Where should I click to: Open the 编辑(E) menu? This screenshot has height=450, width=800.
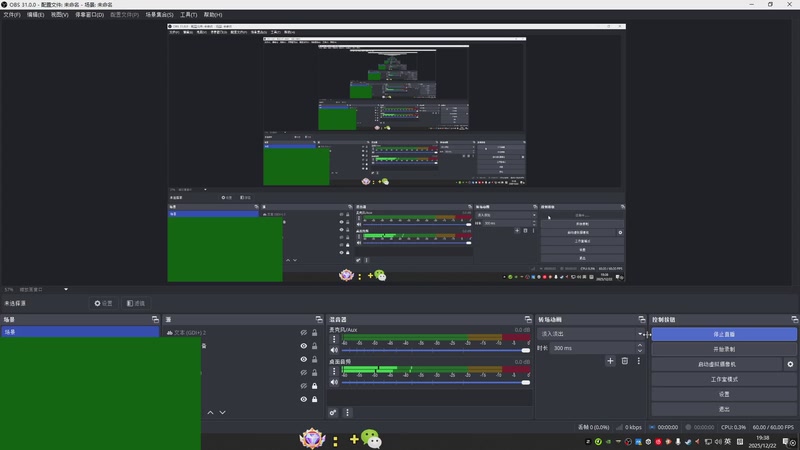click(35, 15)
